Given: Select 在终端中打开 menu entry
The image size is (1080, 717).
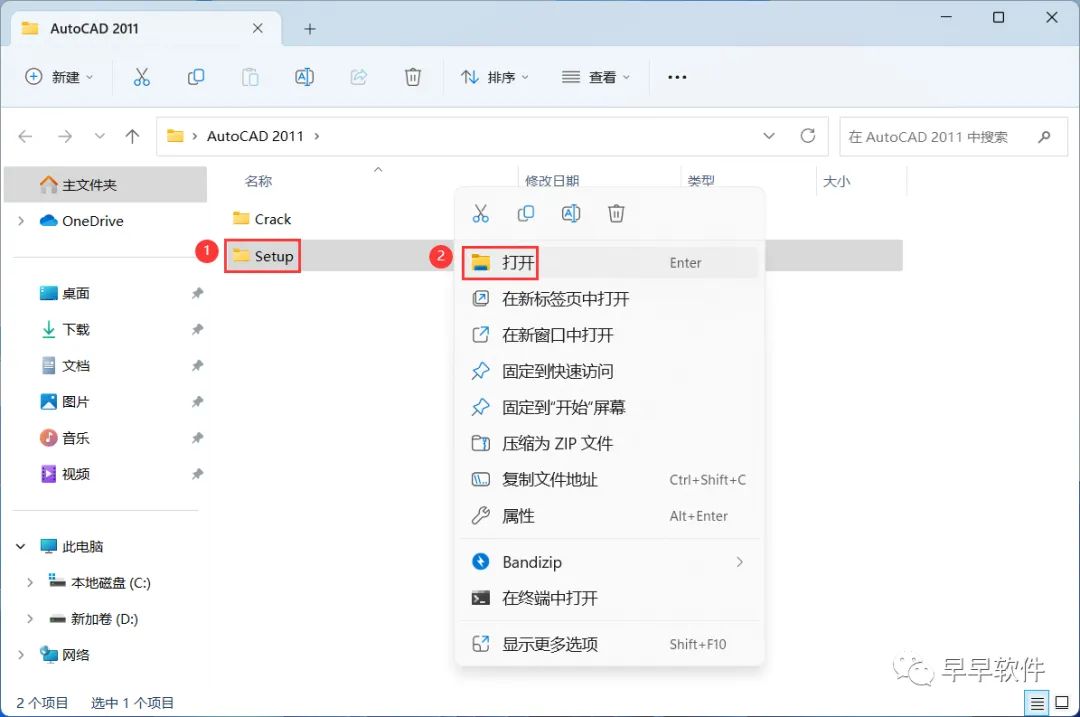Looking at the screenshot, I should (610, 598).
